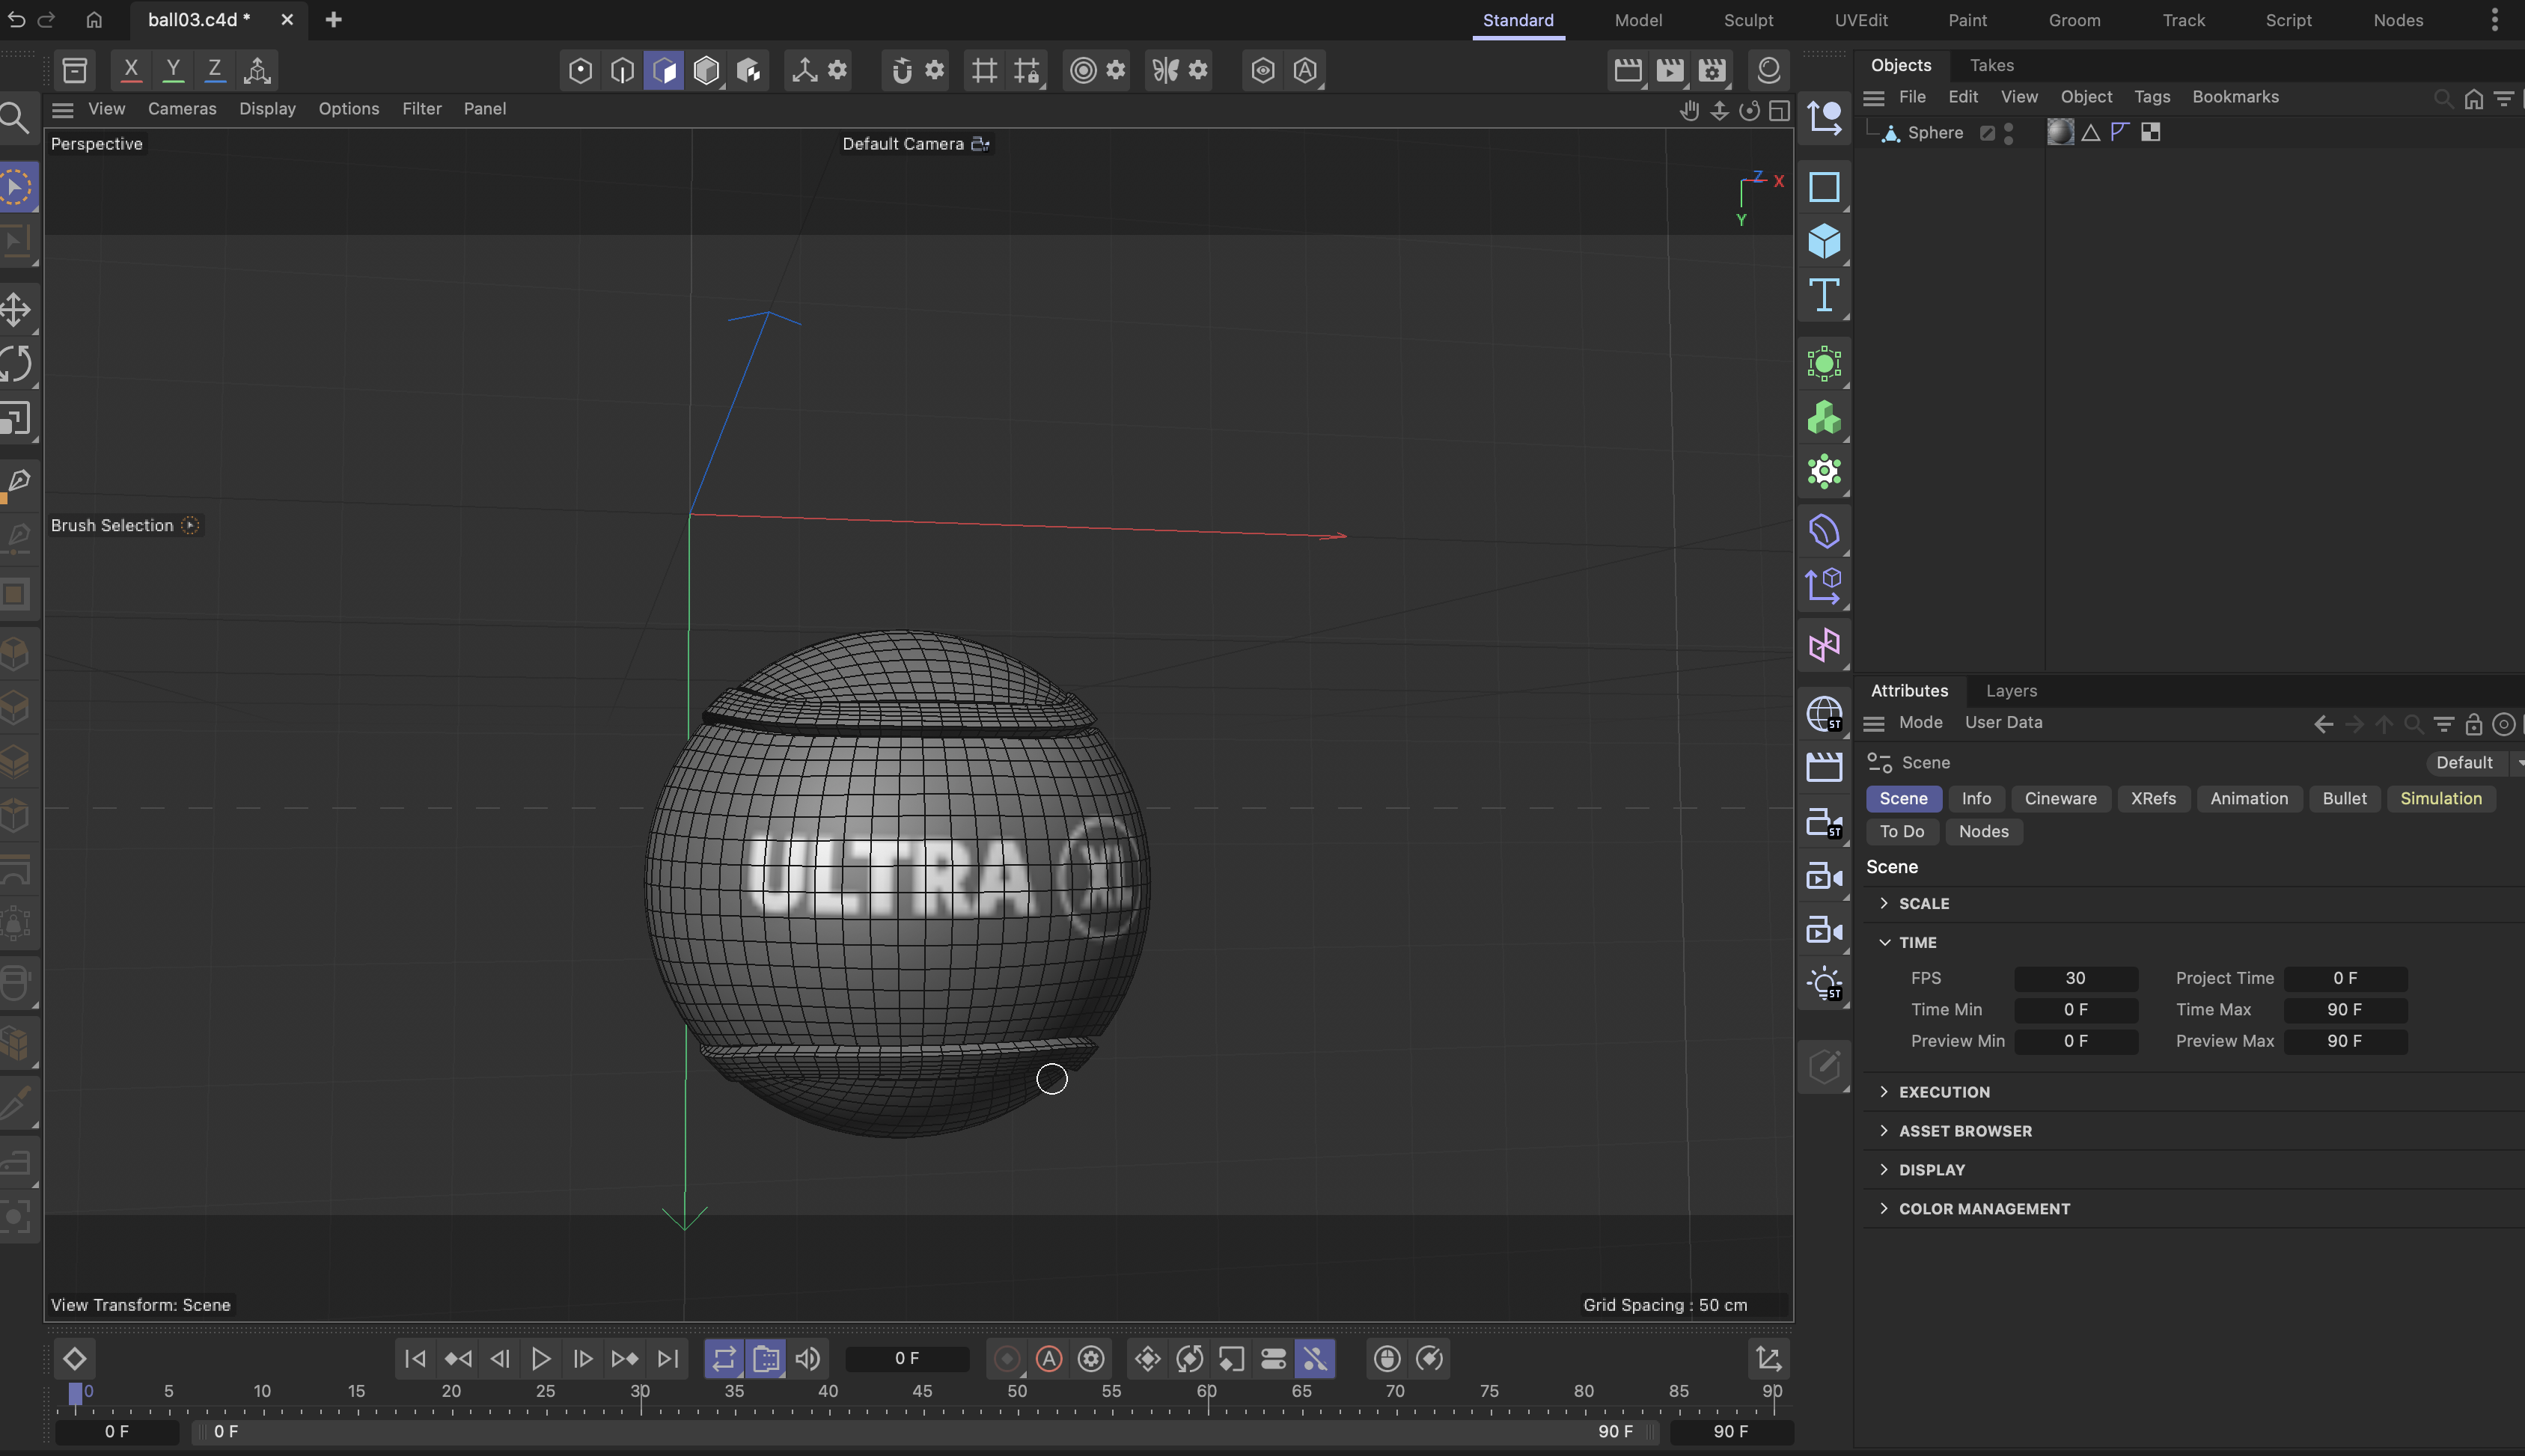The height and width of the screenshot is (1456, 2525).
Task: Open Render Settings clapperboard gear icon
Action: click(x=1712, y=70)
